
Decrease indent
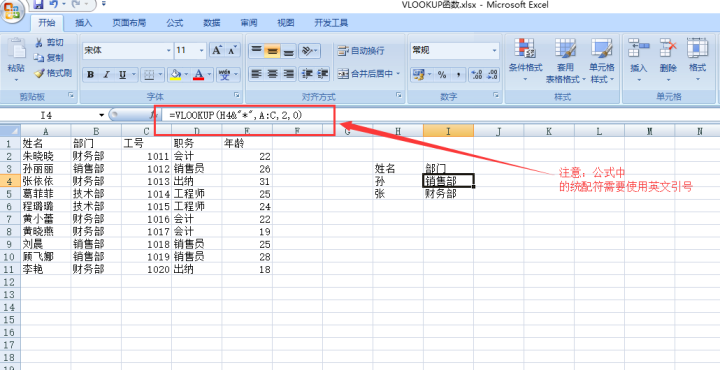[x=306, y=73]
